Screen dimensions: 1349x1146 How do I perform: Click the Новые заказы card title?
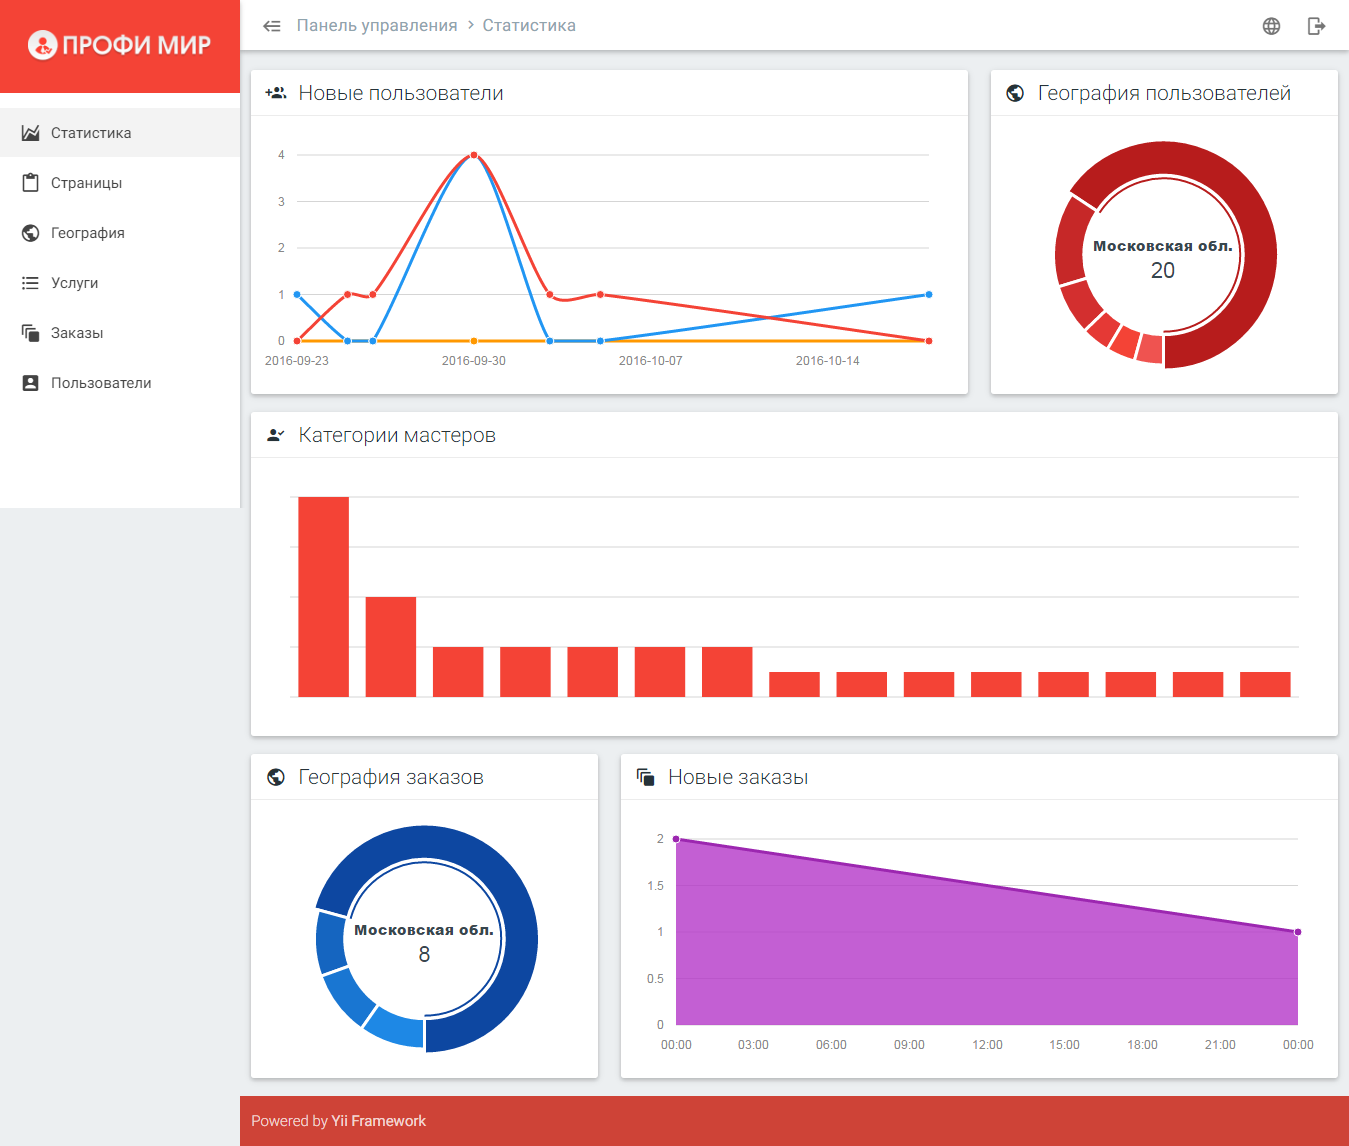coord(738,777)
